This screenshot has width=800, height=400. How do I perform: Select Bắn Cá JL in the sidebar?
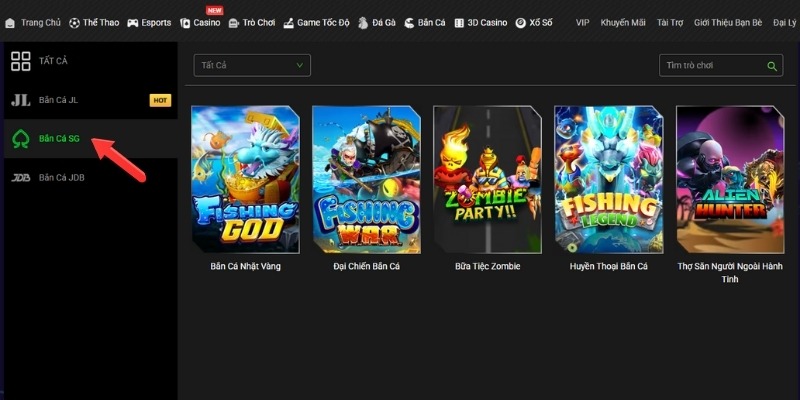coord(91,100)
